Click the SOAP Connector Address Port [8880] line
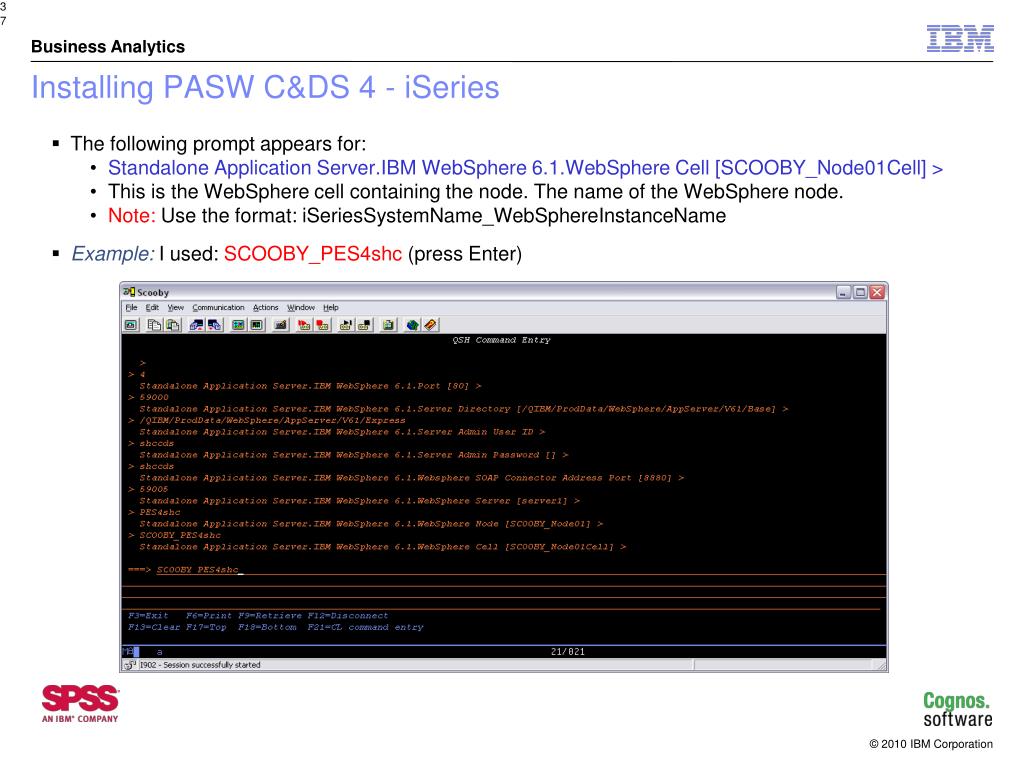Viewport: 1024px width, 768px height. [x=411, y=478]
